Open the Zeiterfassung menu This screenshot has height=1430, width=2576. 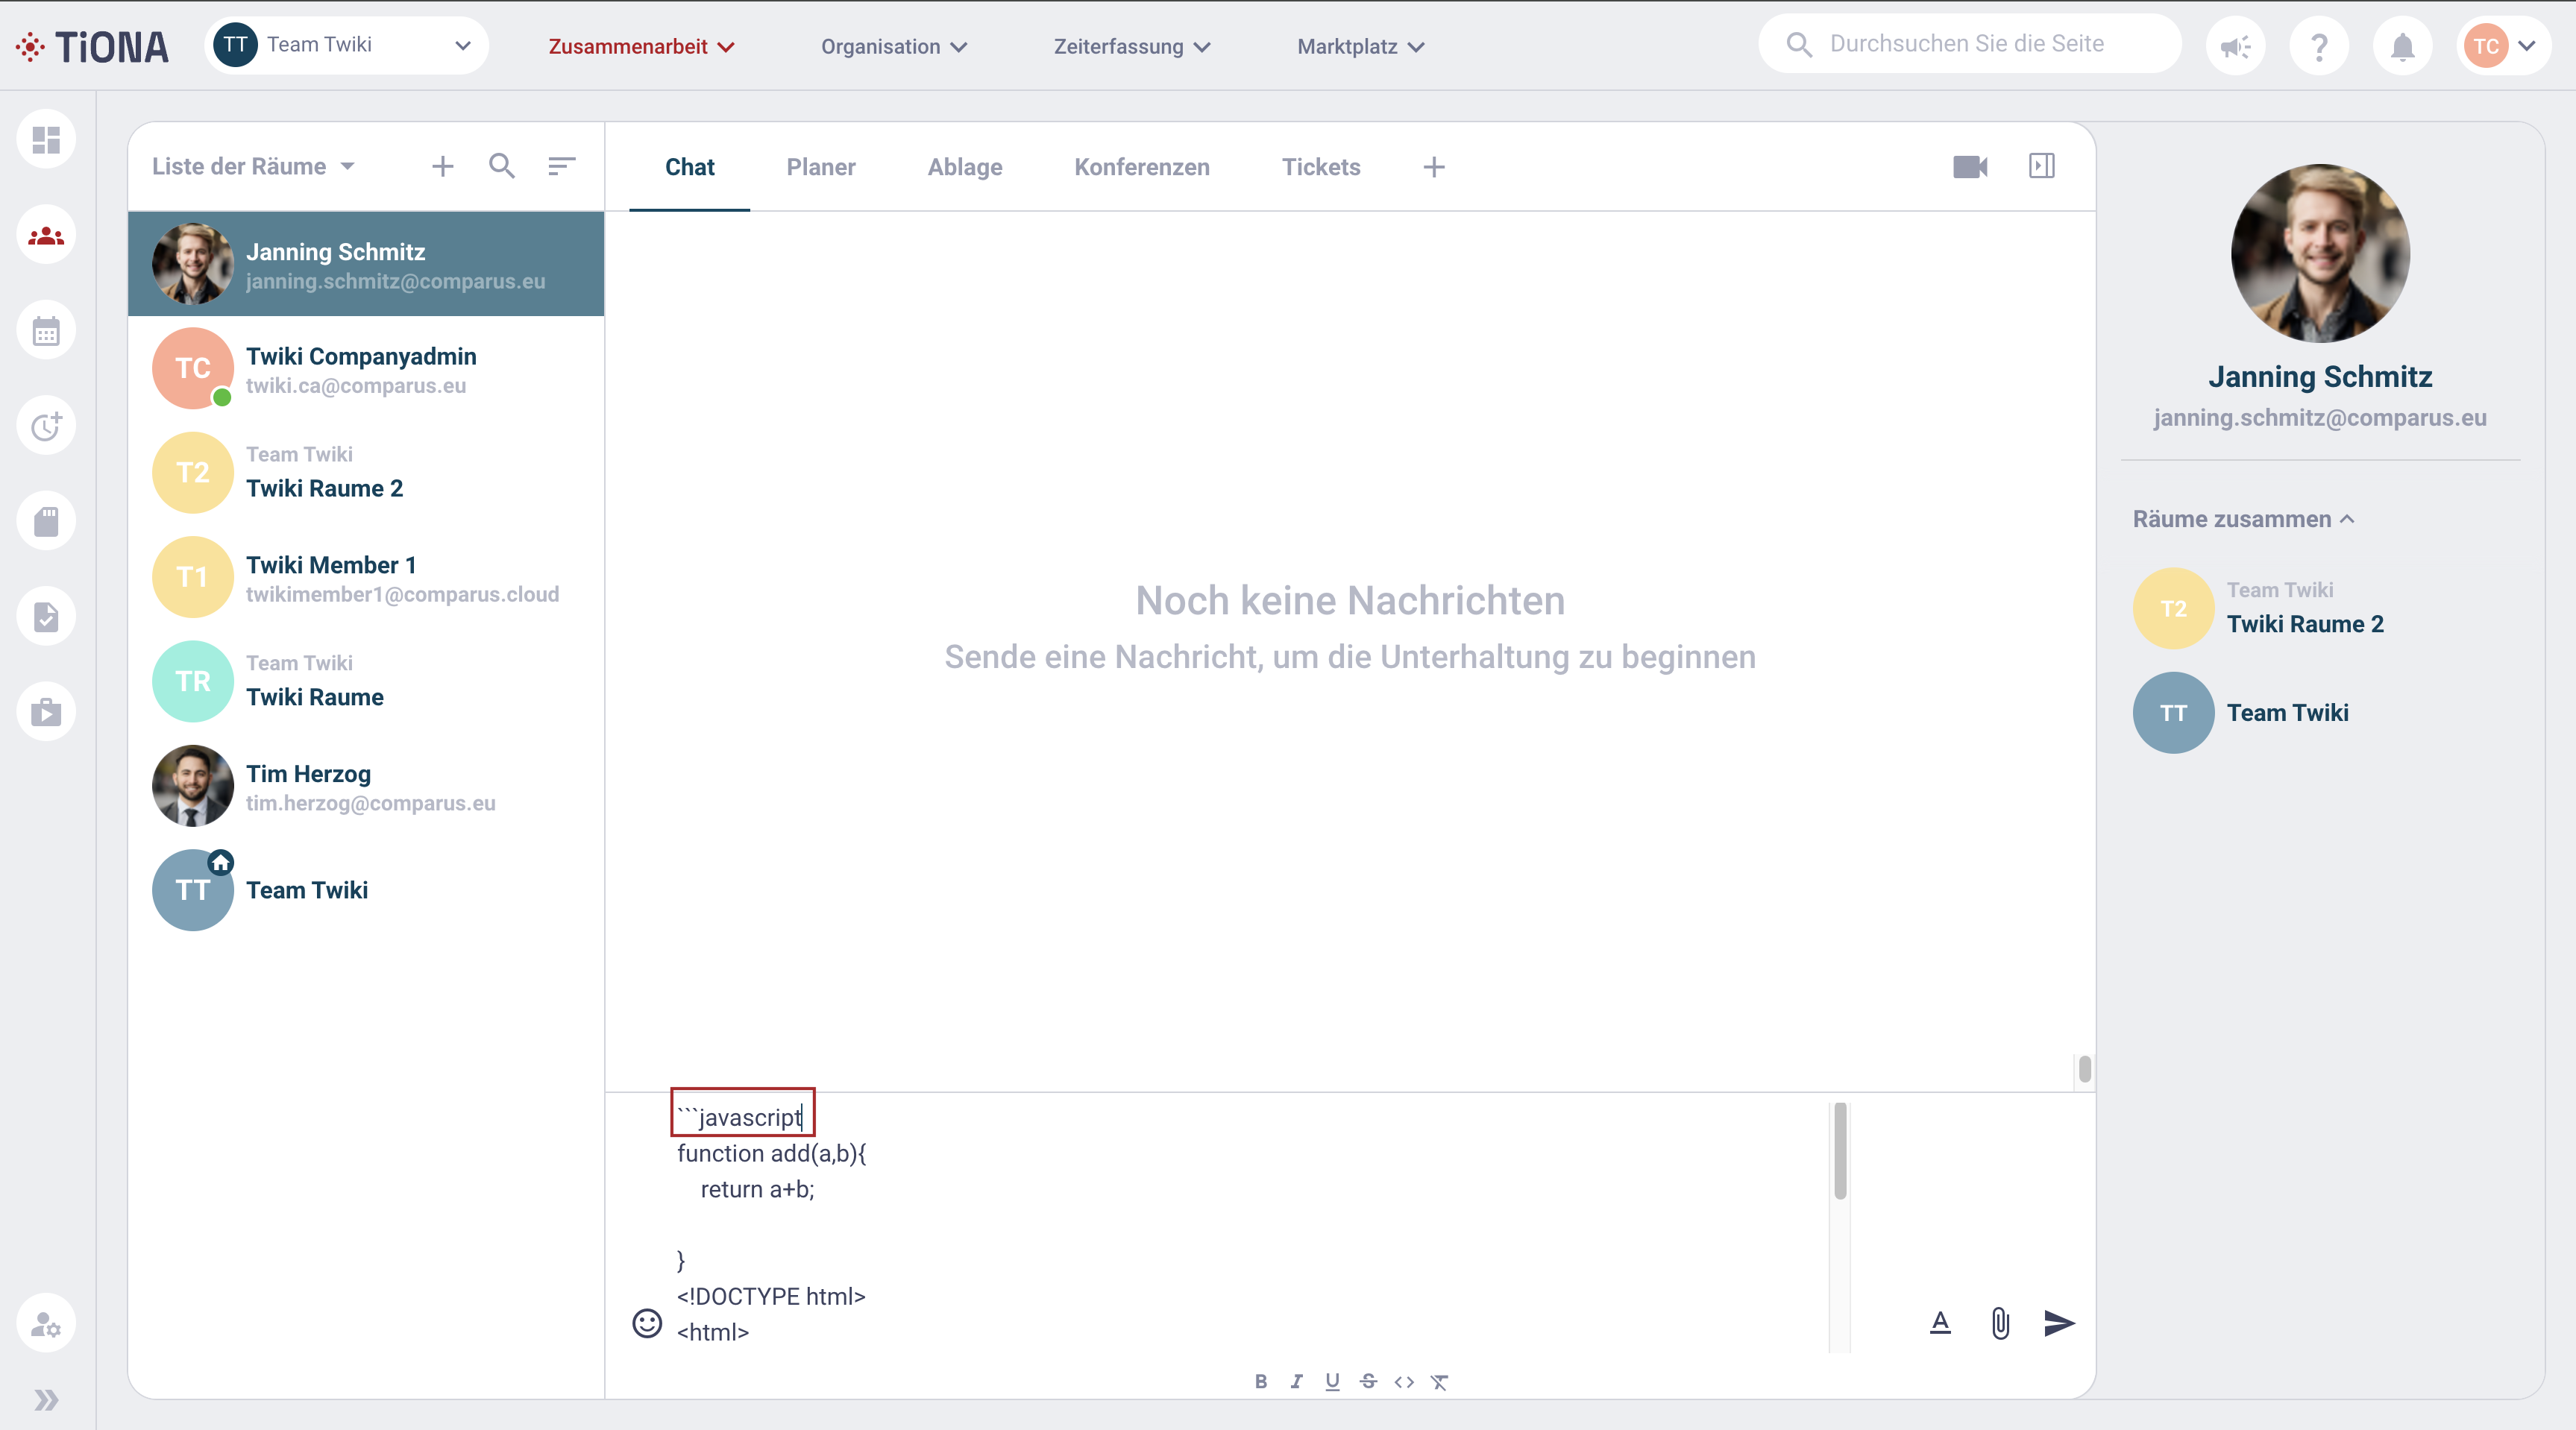[x=1131, y=47]
